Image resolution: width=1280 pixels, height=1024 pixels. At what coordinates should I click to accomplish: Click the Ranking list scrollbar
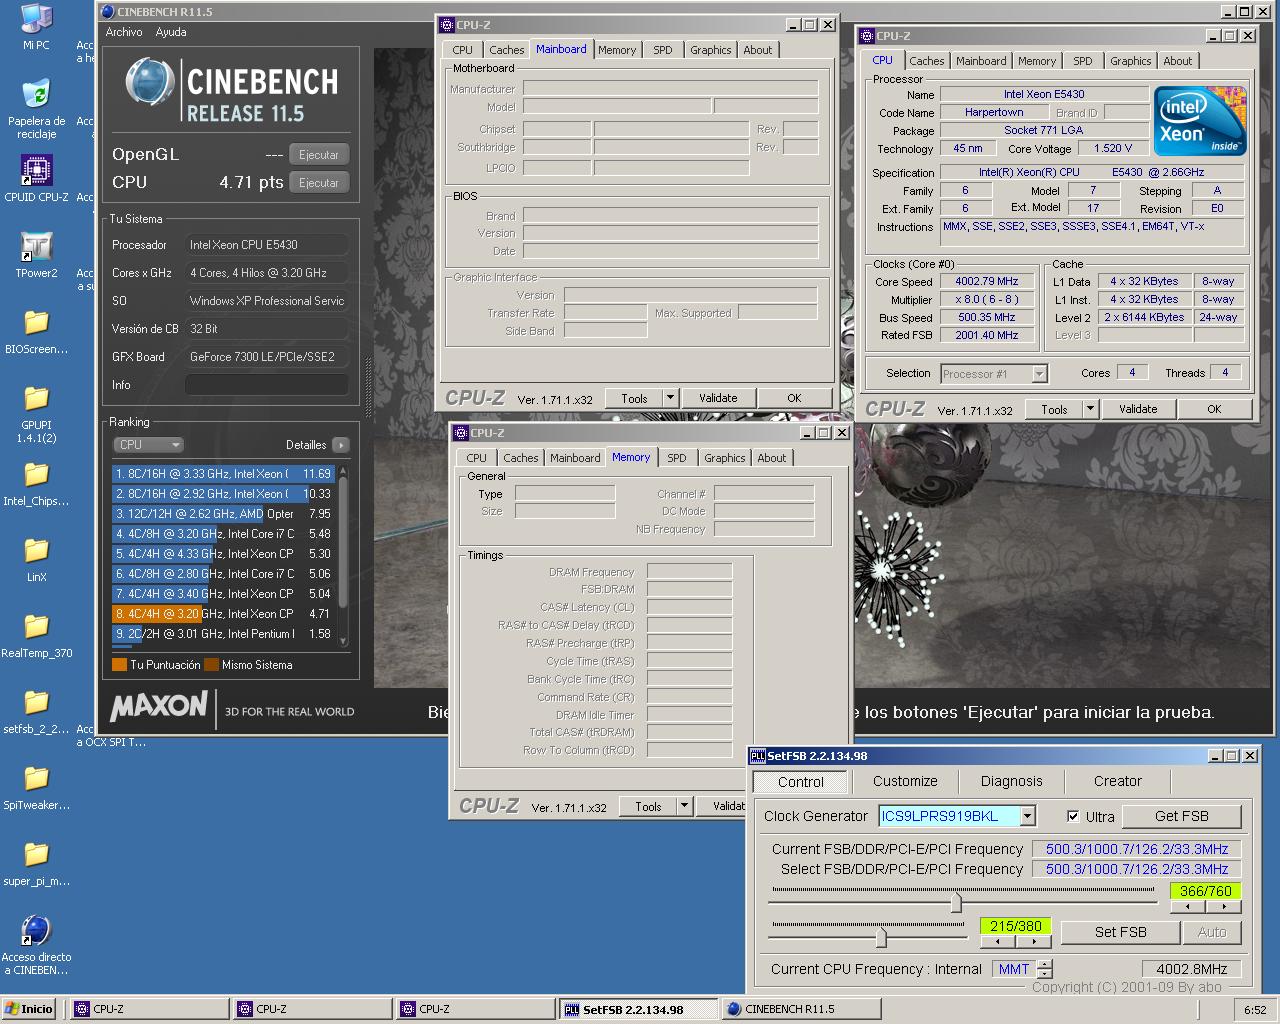(x=343, y=555)
